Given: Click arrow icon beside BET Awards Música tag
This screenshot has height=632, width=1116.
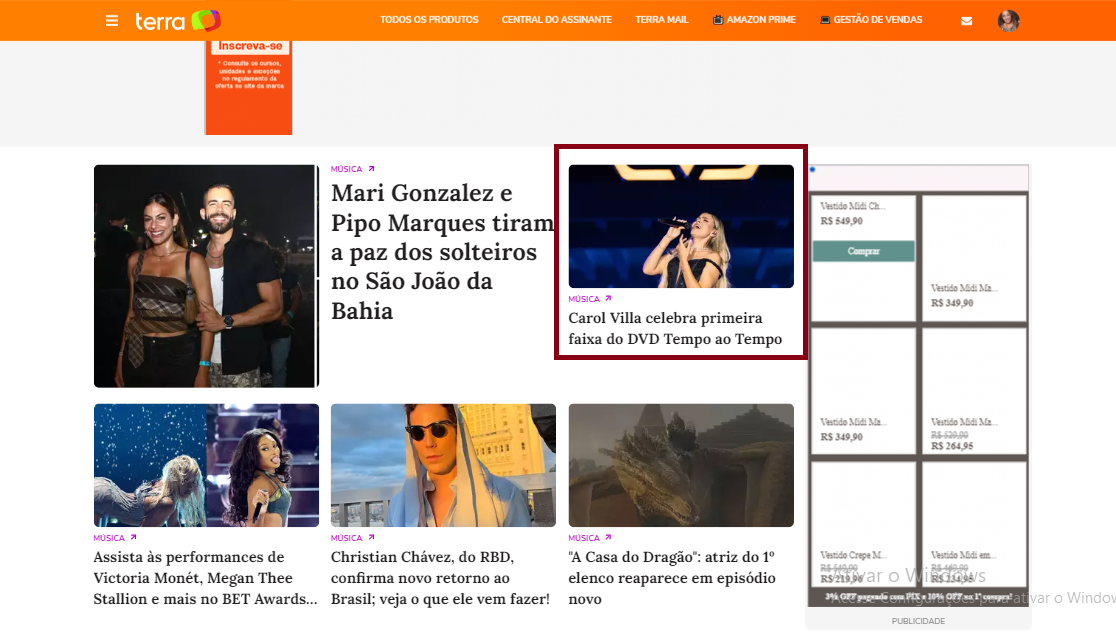Looking at the screenshot, I should point(134,537).
